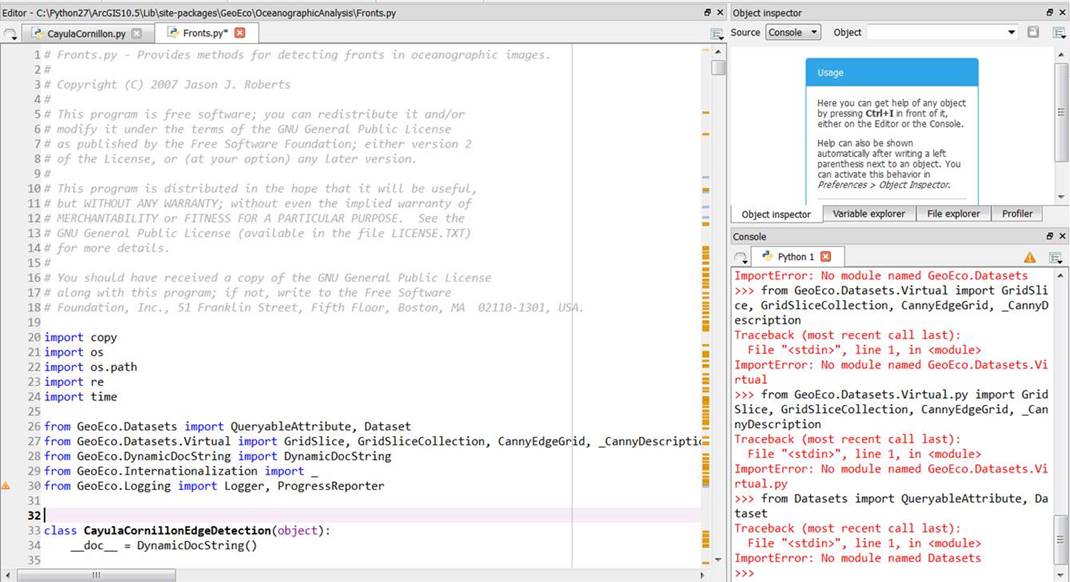Viewport: 1070px width, 582px height.
Task: Undock the Editor pane
Action: (x=708, y=12)
